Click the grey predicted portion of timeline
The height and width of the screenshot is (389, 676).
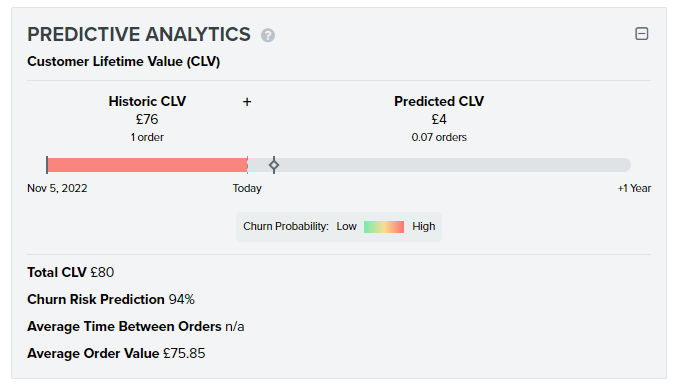[x=439, y=165]
